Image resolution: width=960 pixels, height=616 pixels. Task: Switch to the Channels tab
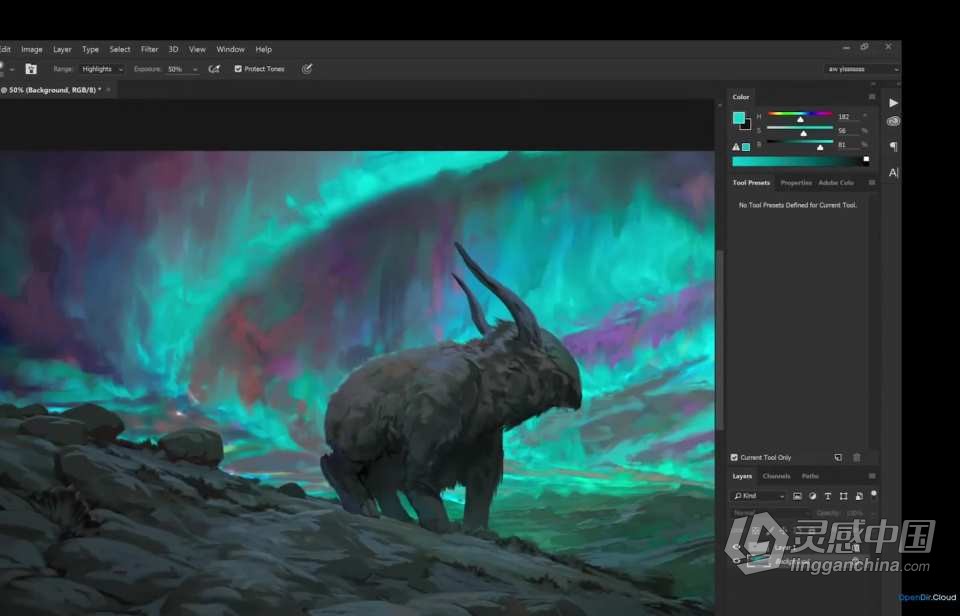pos(776,476)
